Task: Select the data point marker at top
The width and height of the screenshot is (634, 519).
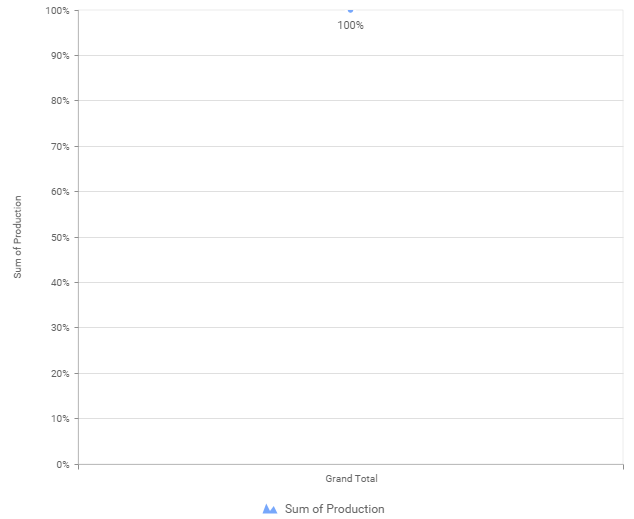Action: [x=350, y=10]
